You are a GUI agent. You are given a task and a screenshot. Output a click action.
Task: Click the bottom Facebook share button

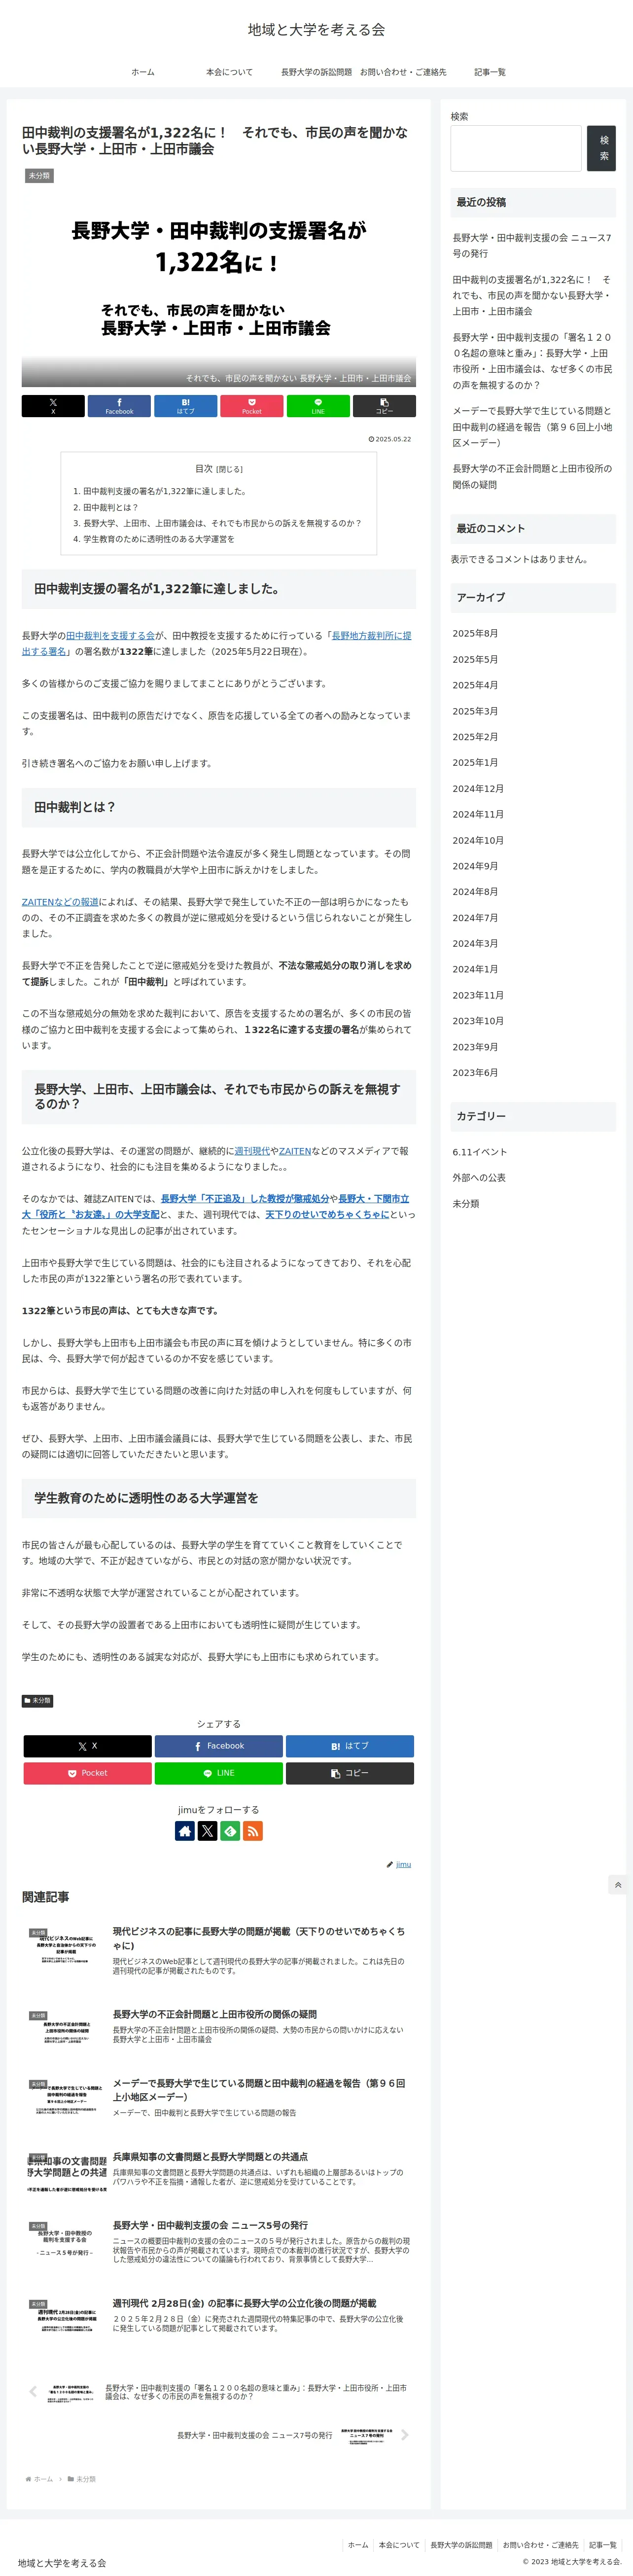tap(219, 1746)
